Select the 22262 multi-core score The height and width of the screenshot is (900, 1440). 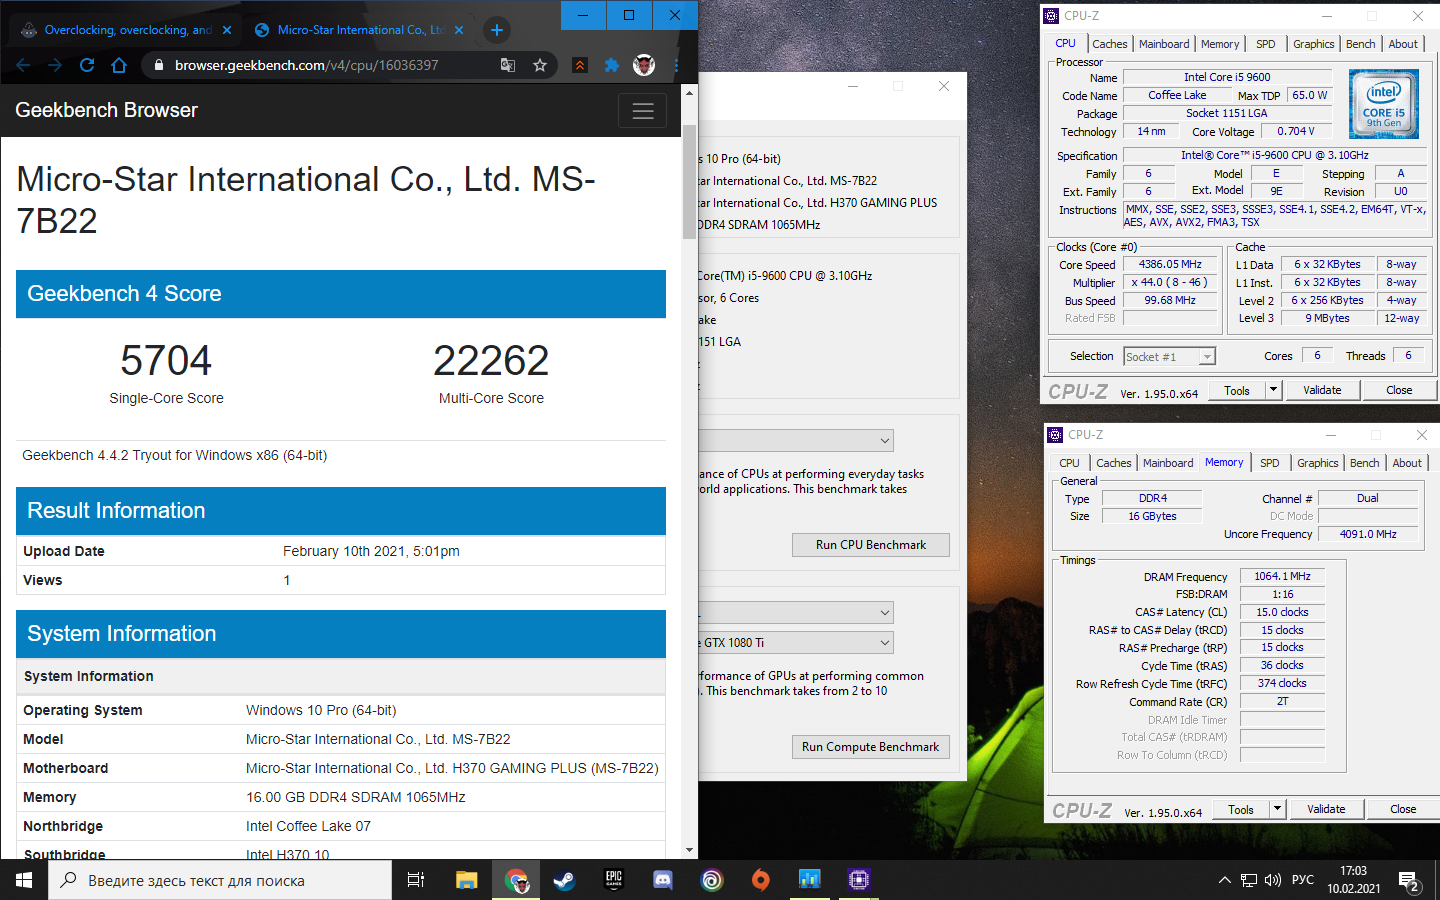click(491, 360)
